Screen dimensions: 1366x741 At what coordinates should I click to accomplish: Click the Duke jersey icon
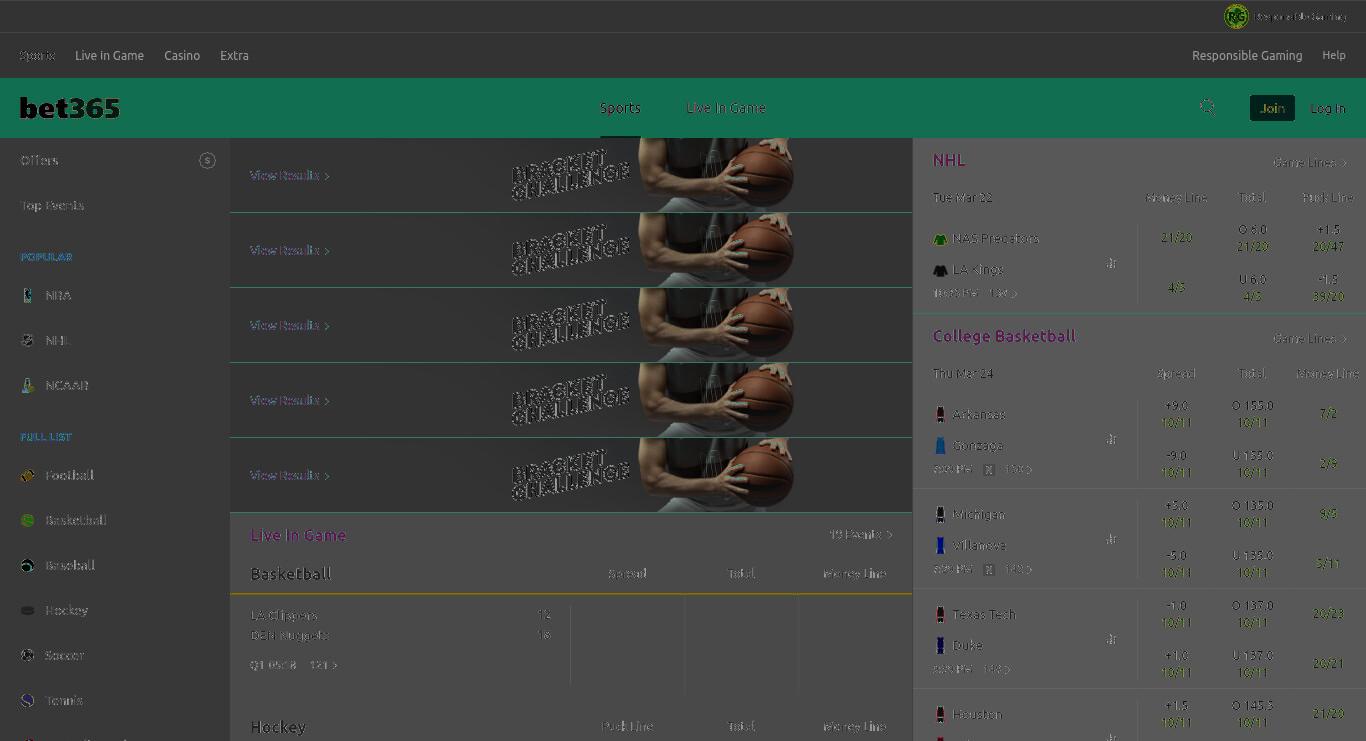pos(940,645)
